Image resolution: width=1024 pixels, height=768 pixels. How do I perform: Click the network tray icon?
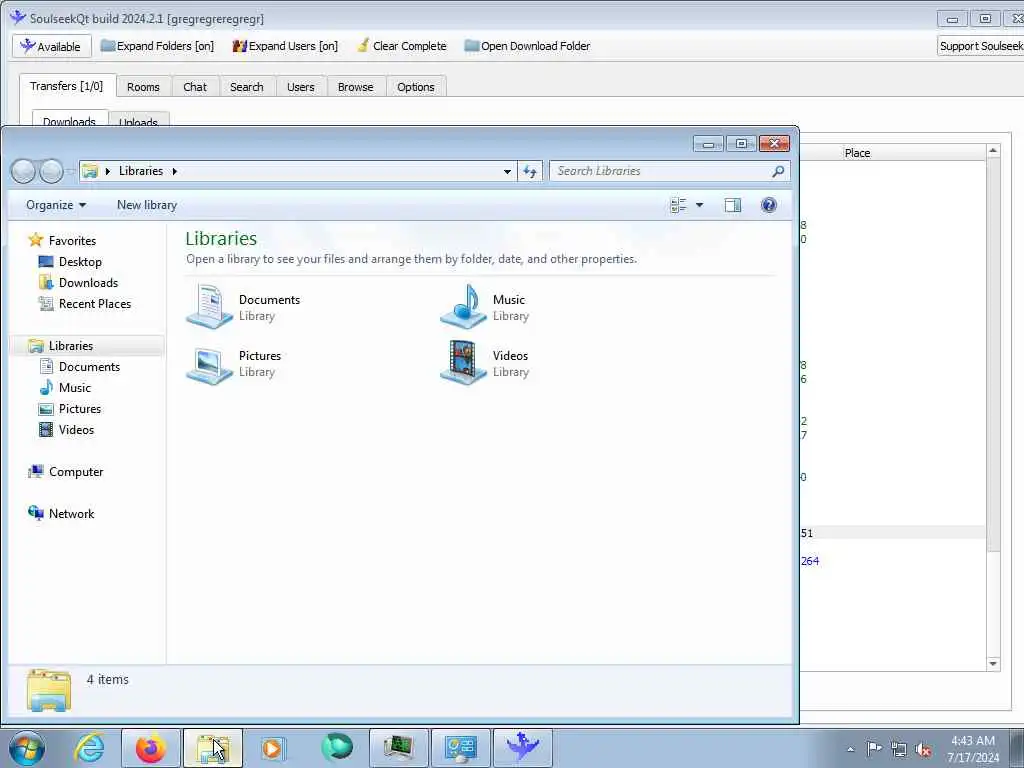tap(899, 749)
